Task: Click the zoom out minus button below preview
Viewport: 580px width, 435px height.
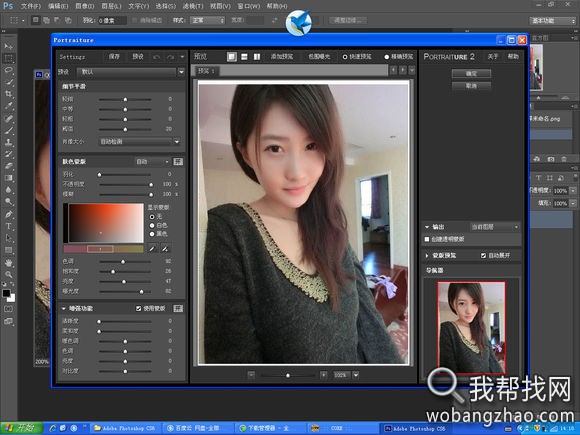Action: pos(251,375)
